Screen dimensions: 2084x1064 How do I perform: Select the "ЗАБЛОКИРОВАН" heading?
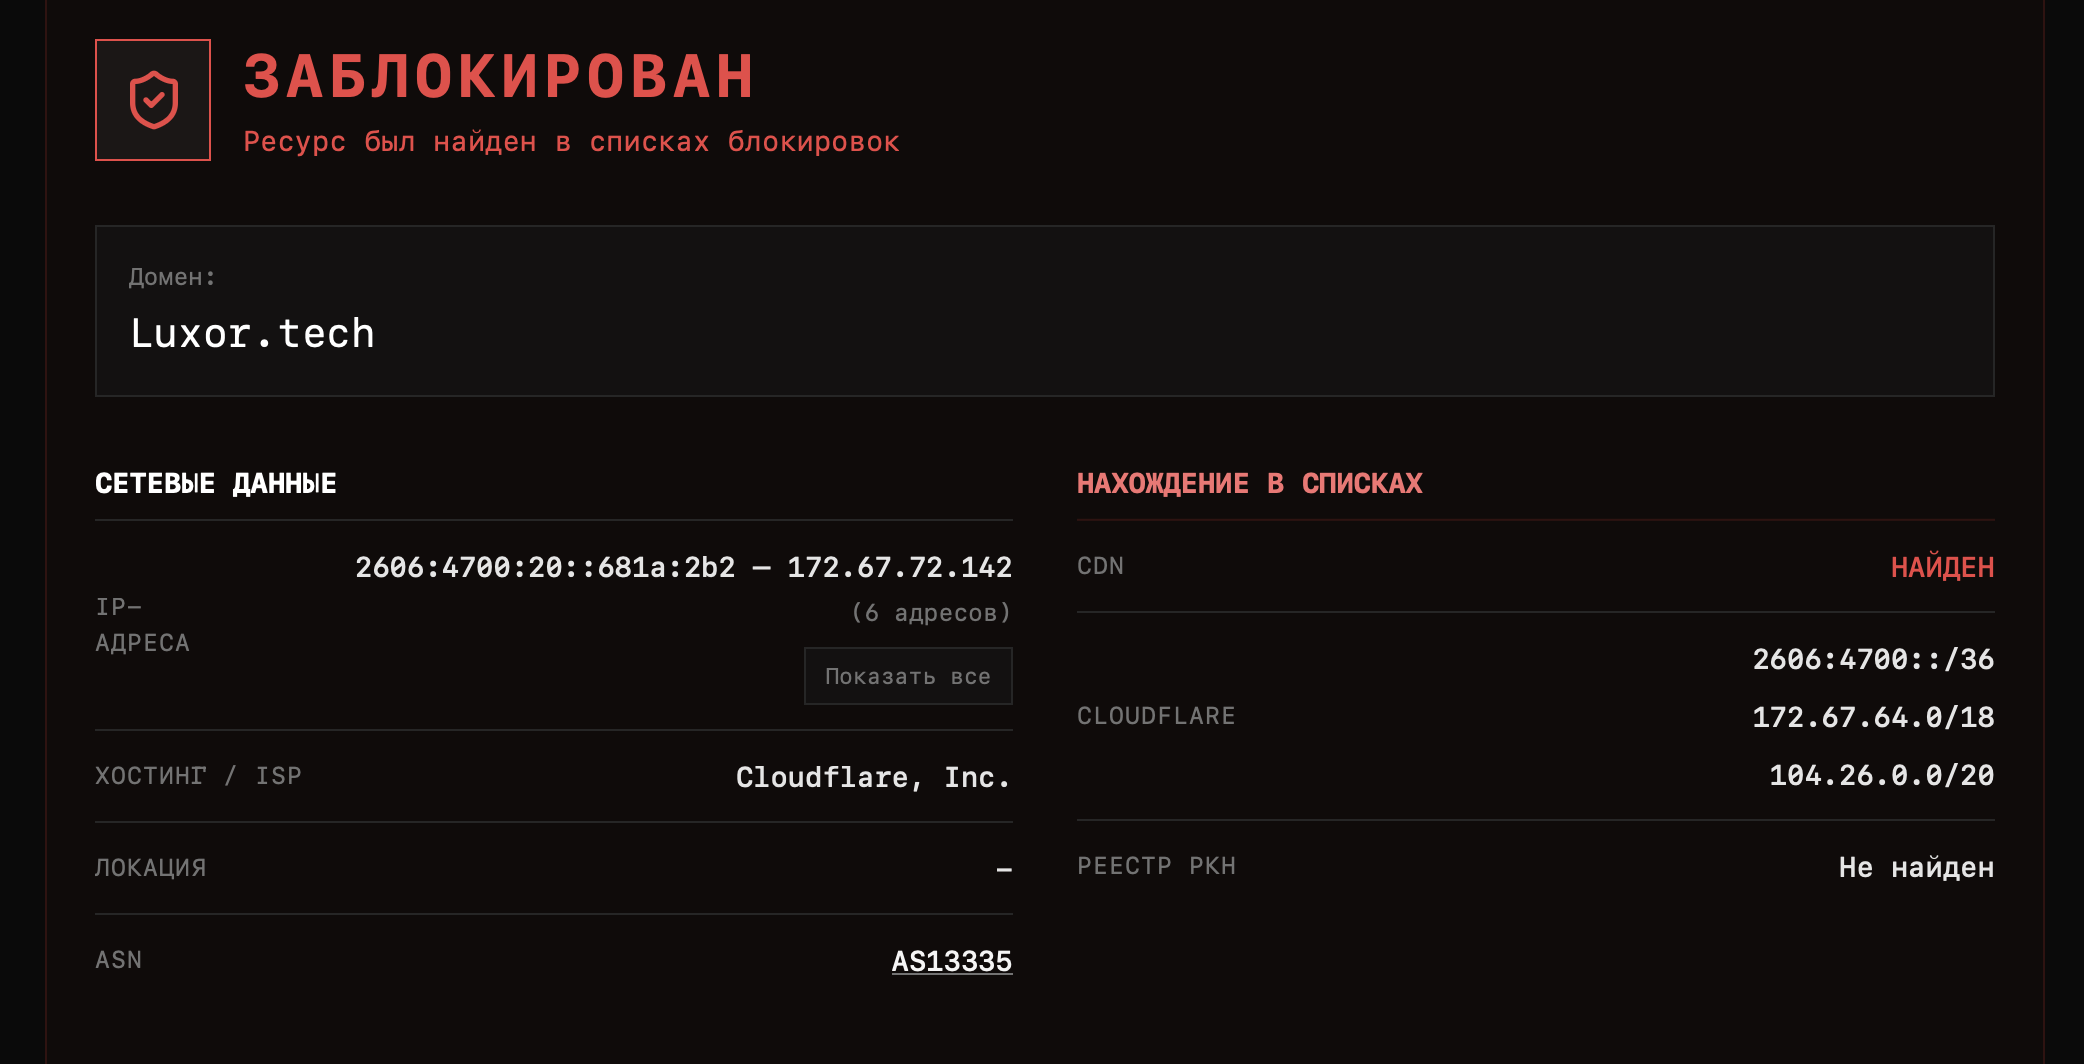499,77
